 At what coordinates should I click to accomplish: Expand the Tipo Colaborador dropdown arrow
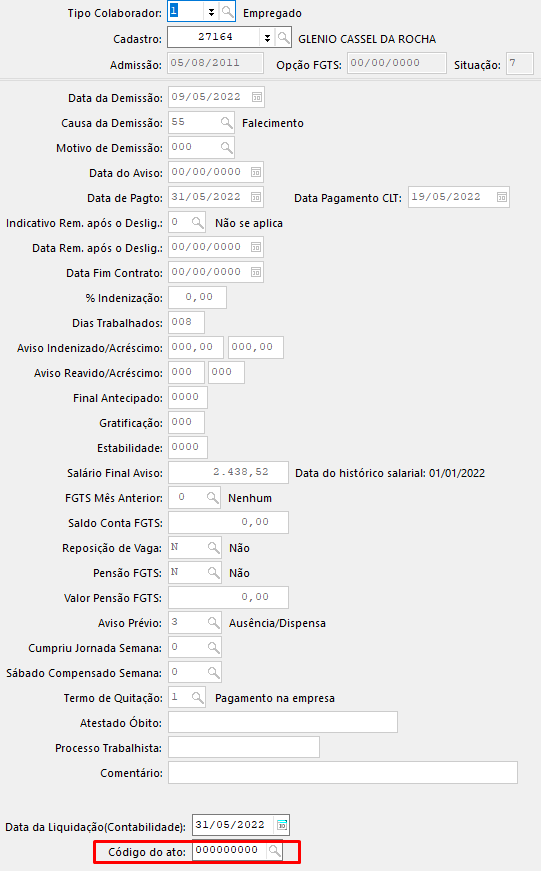211,12
